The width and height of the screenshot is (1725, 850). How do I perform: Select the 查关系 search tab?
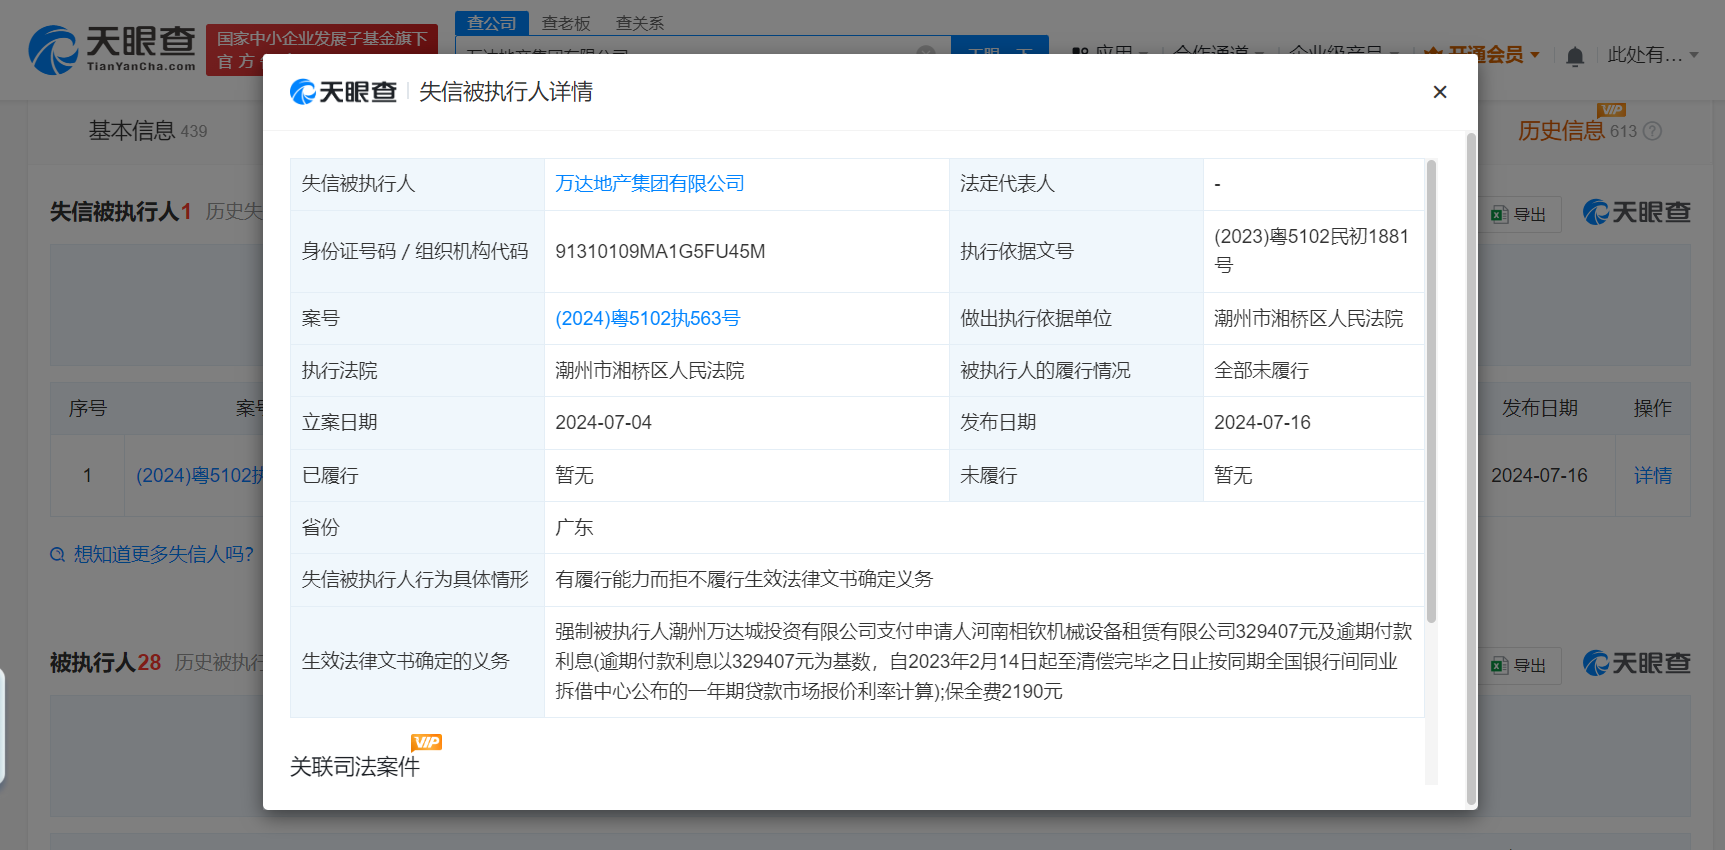click(x=640, y=23)
